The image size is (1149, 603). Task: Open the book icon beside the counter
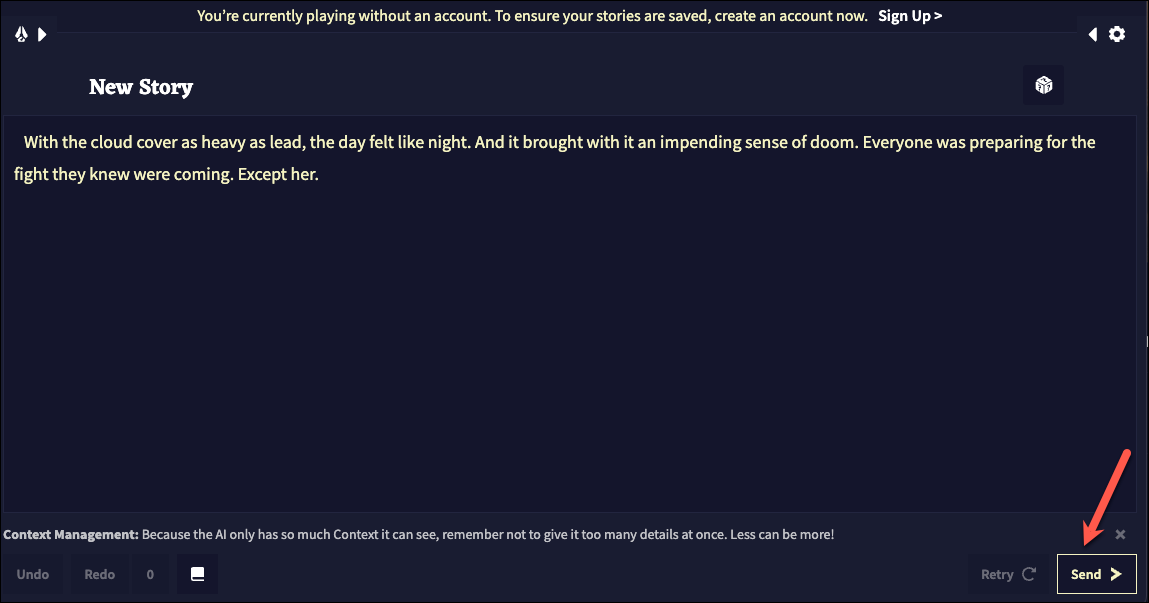[x=197, y=574]
